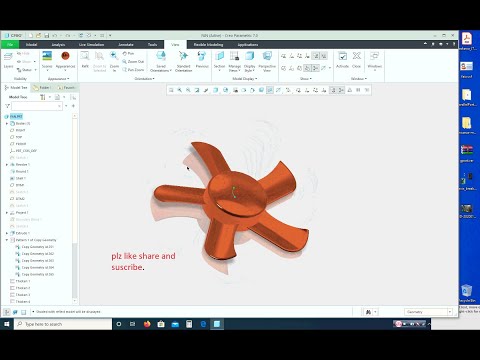Open Firefox from the taskbar

click(147, 324)
